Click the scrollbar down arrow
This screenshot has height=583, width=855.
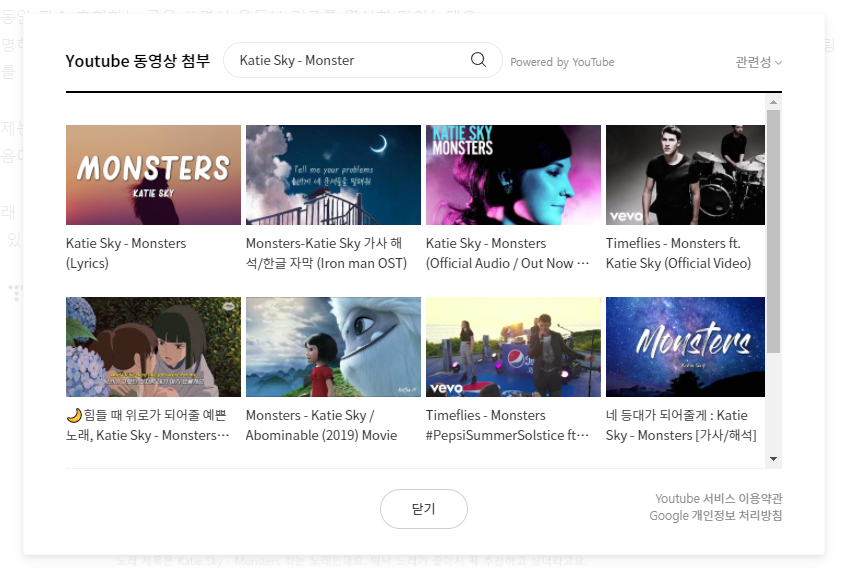point(773,459)
